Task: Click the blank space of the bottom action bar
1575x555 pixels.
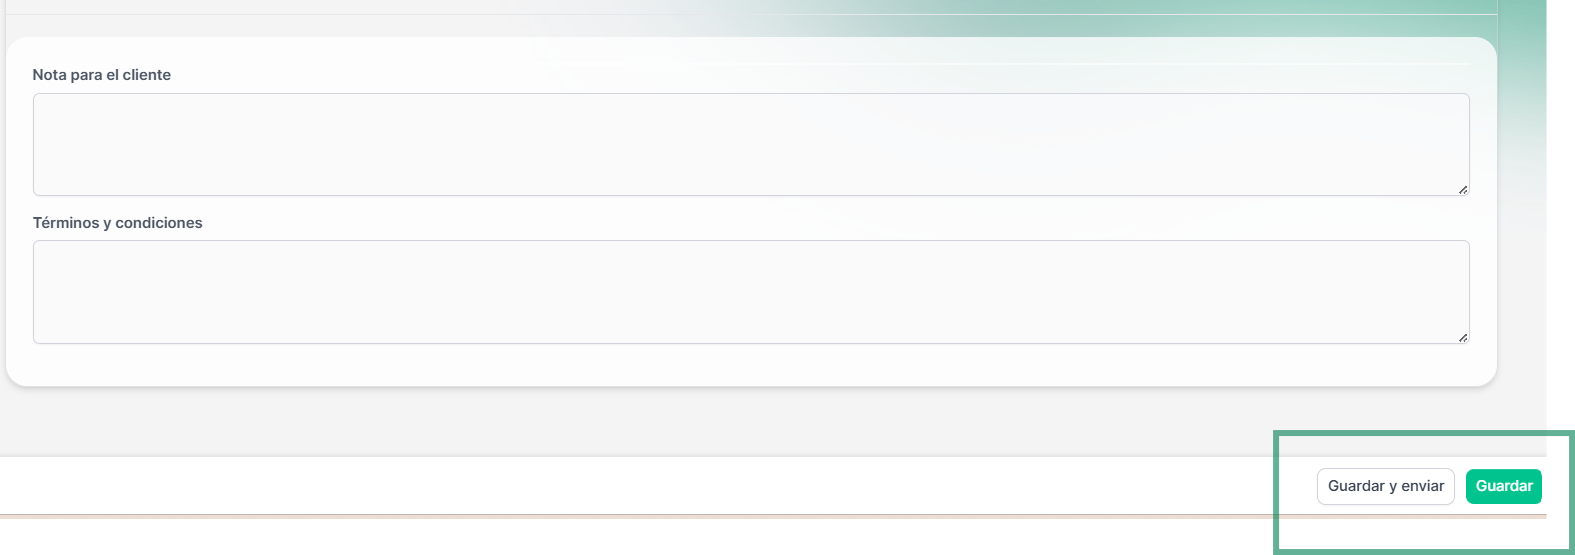Action: [x=650, y=486]
